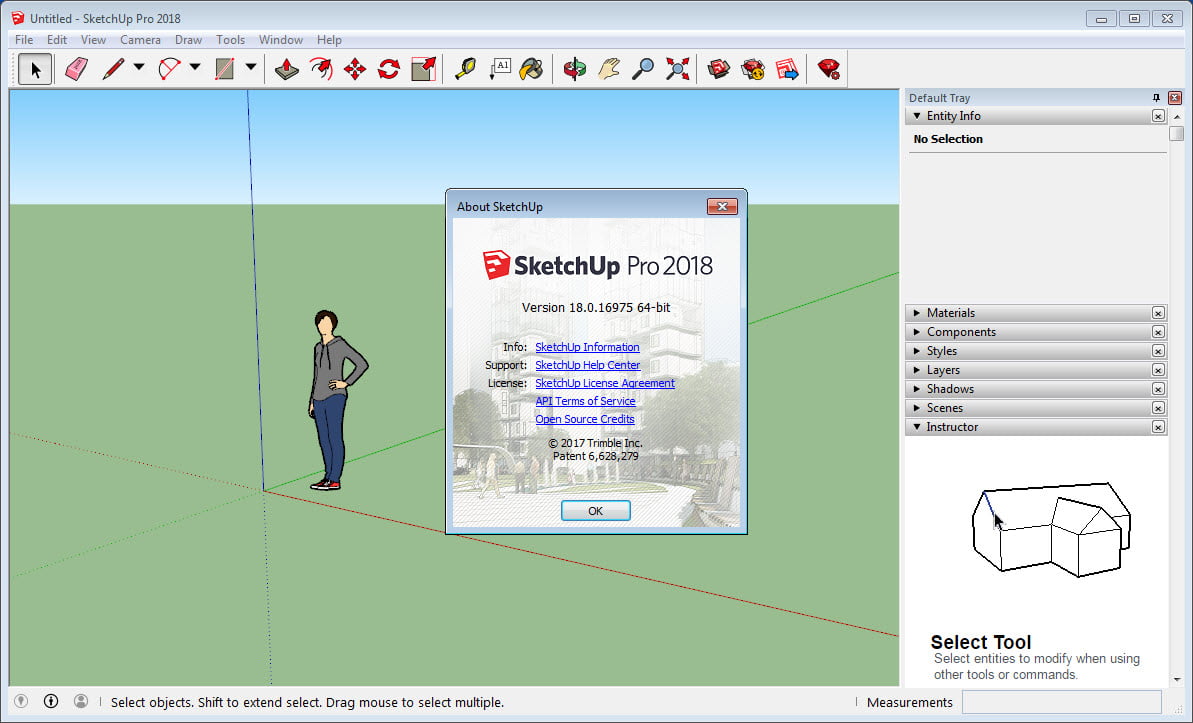Open the SketchUp License Agreement link
This screenshot has width=1193, height=723.
click(x=605, y=384)
